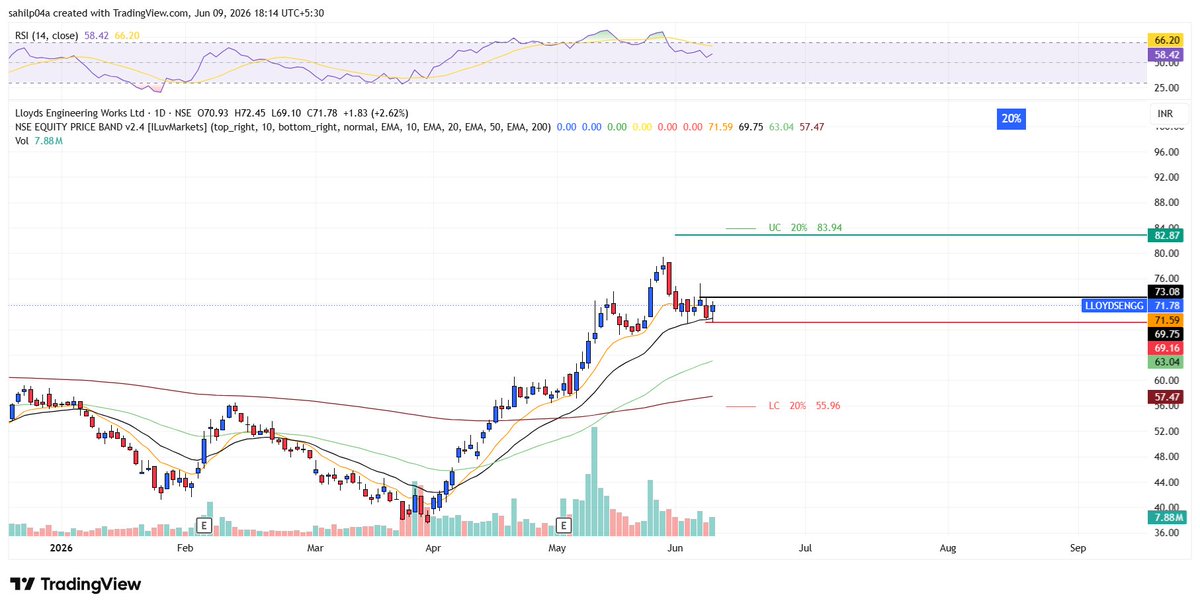Screen dimensions: 1200x609
Task: Click the Sep label on the time axis
Action: pos(1078,549)
